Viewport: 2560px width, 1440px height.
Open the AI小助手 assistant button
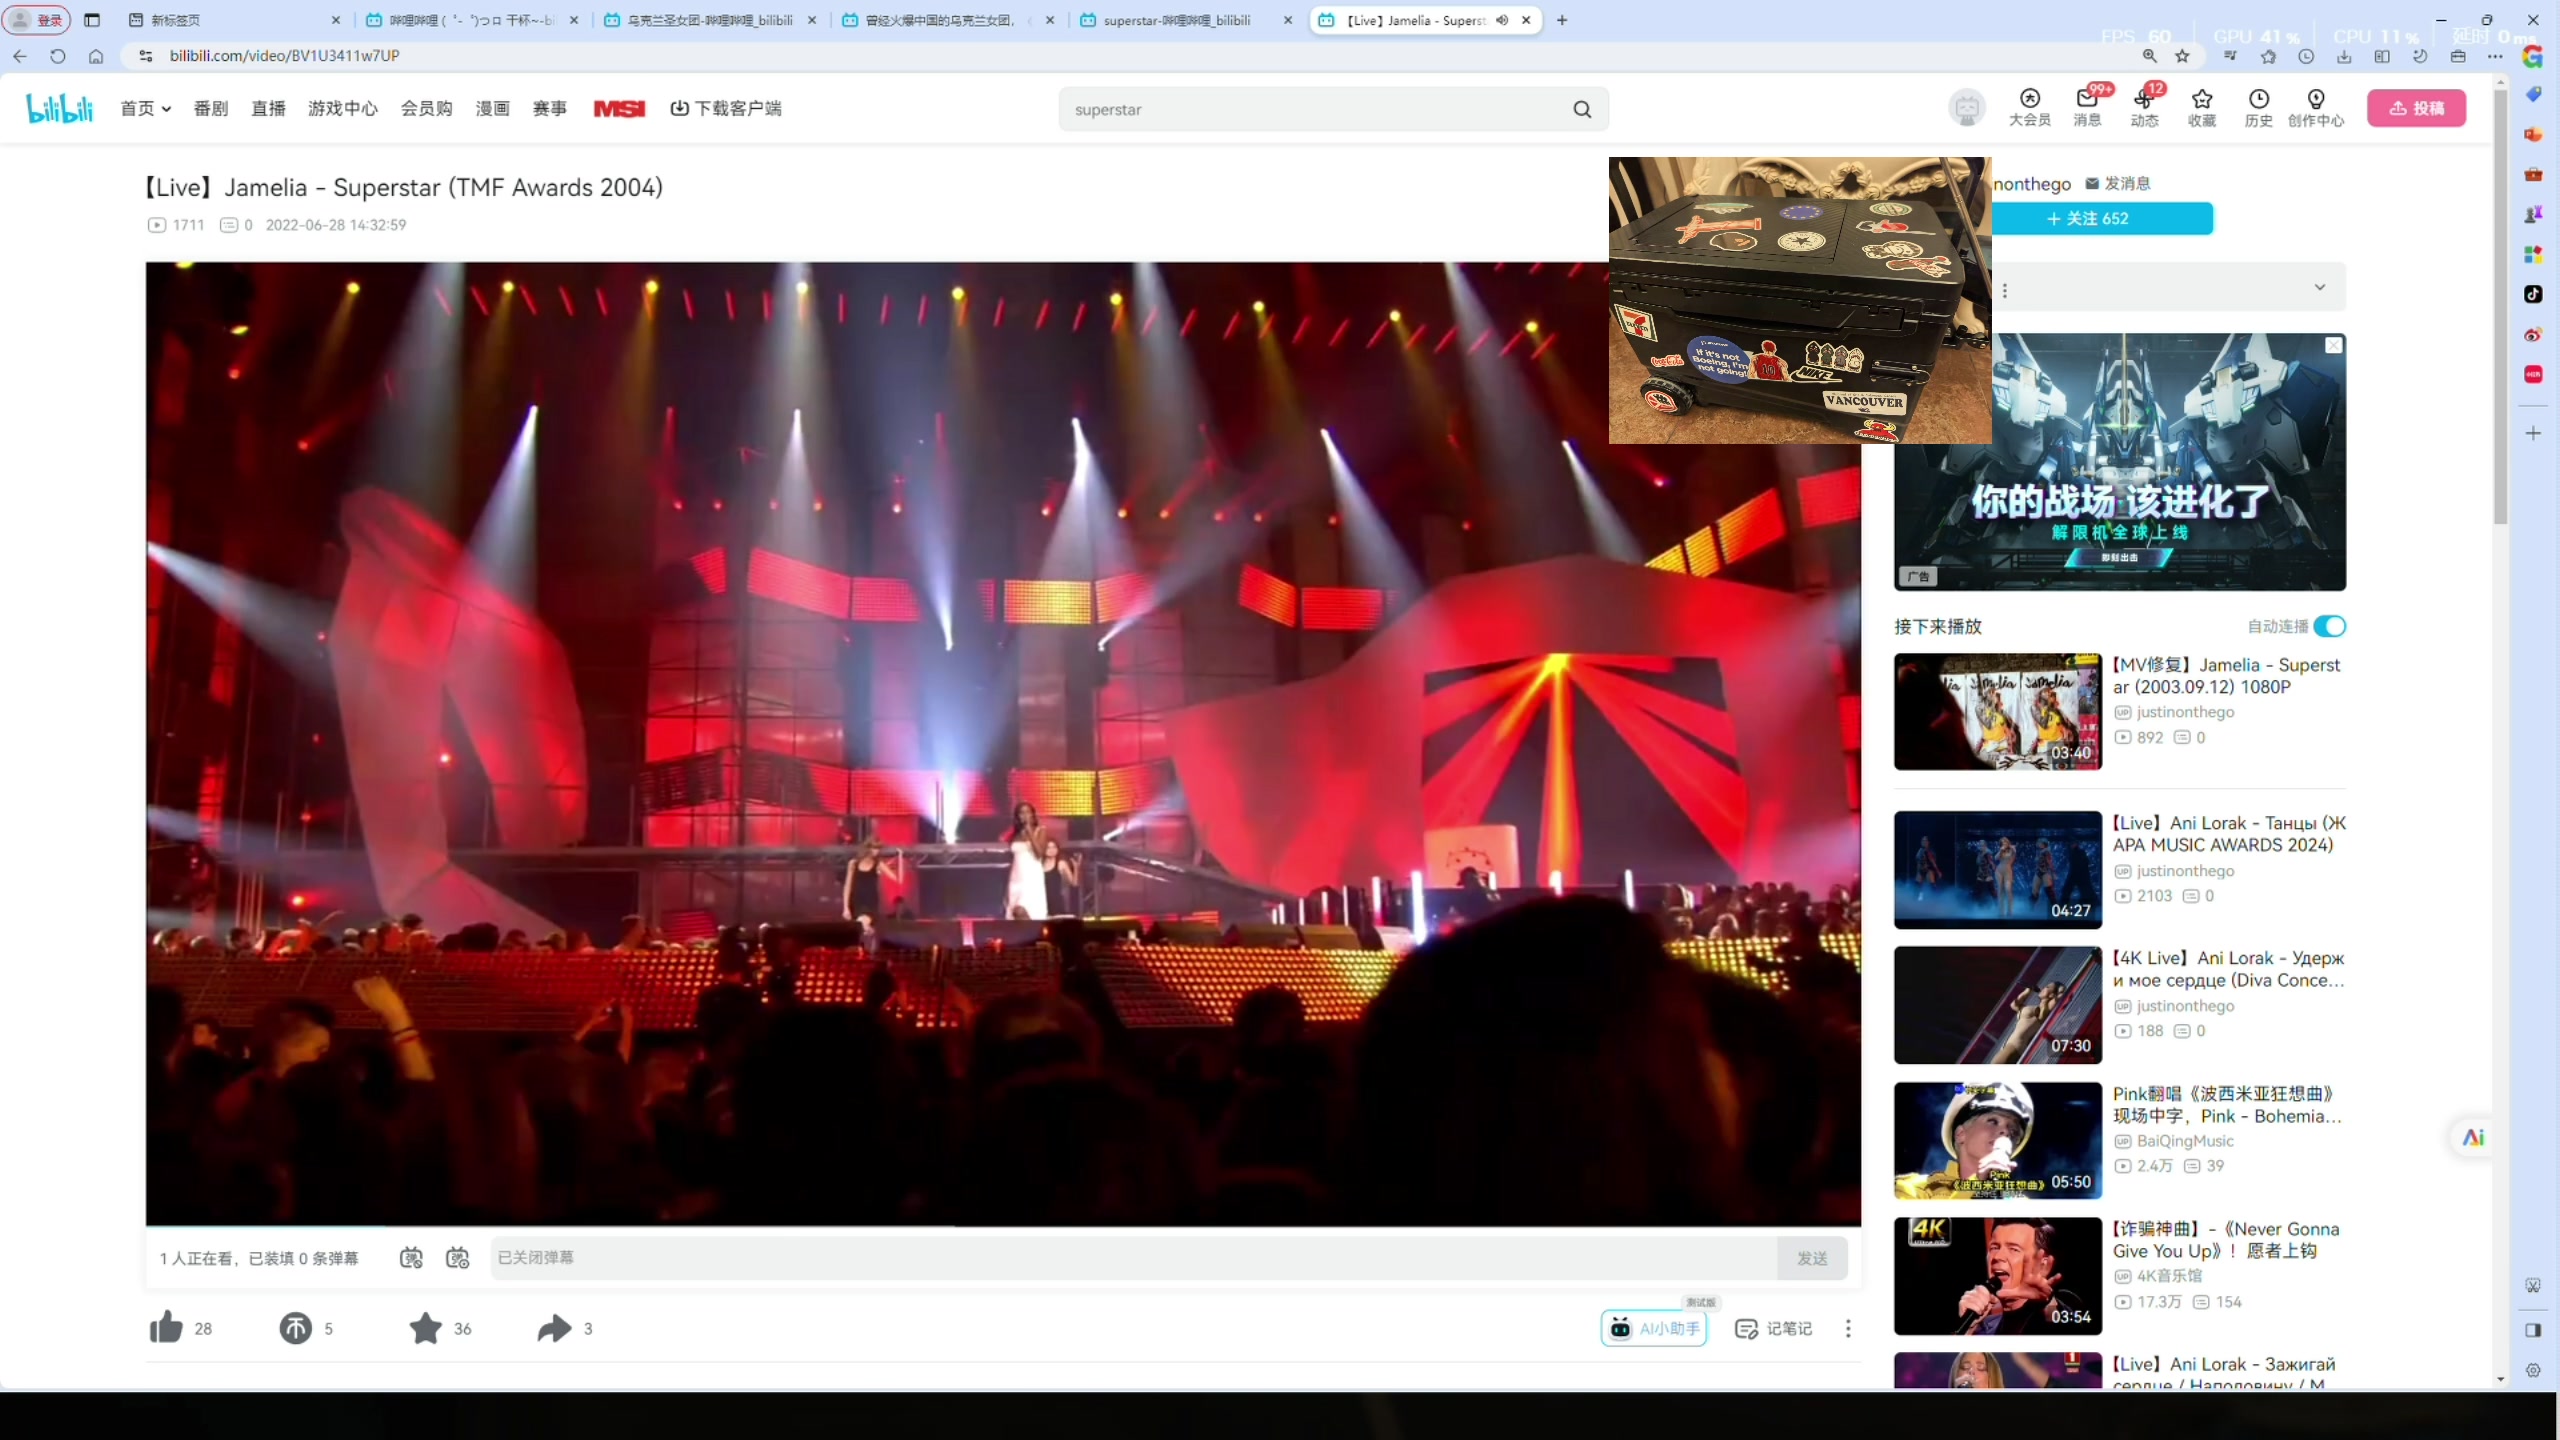[1654, 1328]
